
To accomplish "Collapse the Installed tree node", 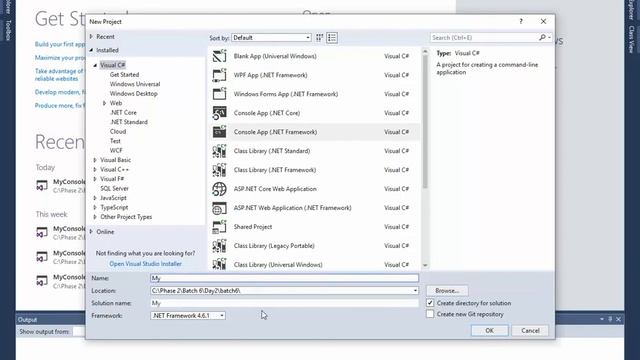I will [91, 50].
